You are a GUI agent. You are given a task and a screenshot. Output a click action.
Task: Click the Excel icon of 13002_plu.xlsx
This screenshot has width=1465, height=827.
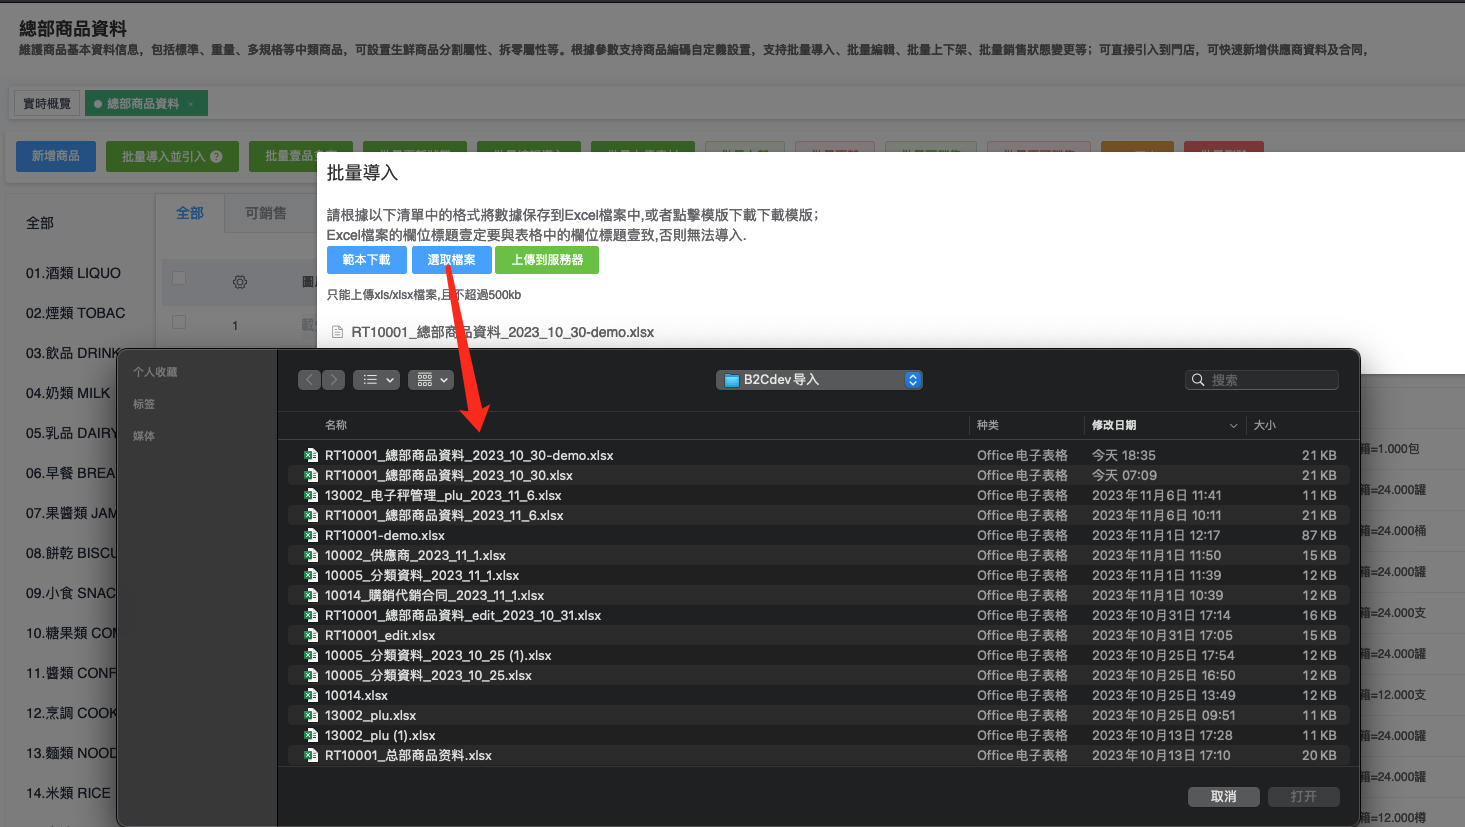311,715
